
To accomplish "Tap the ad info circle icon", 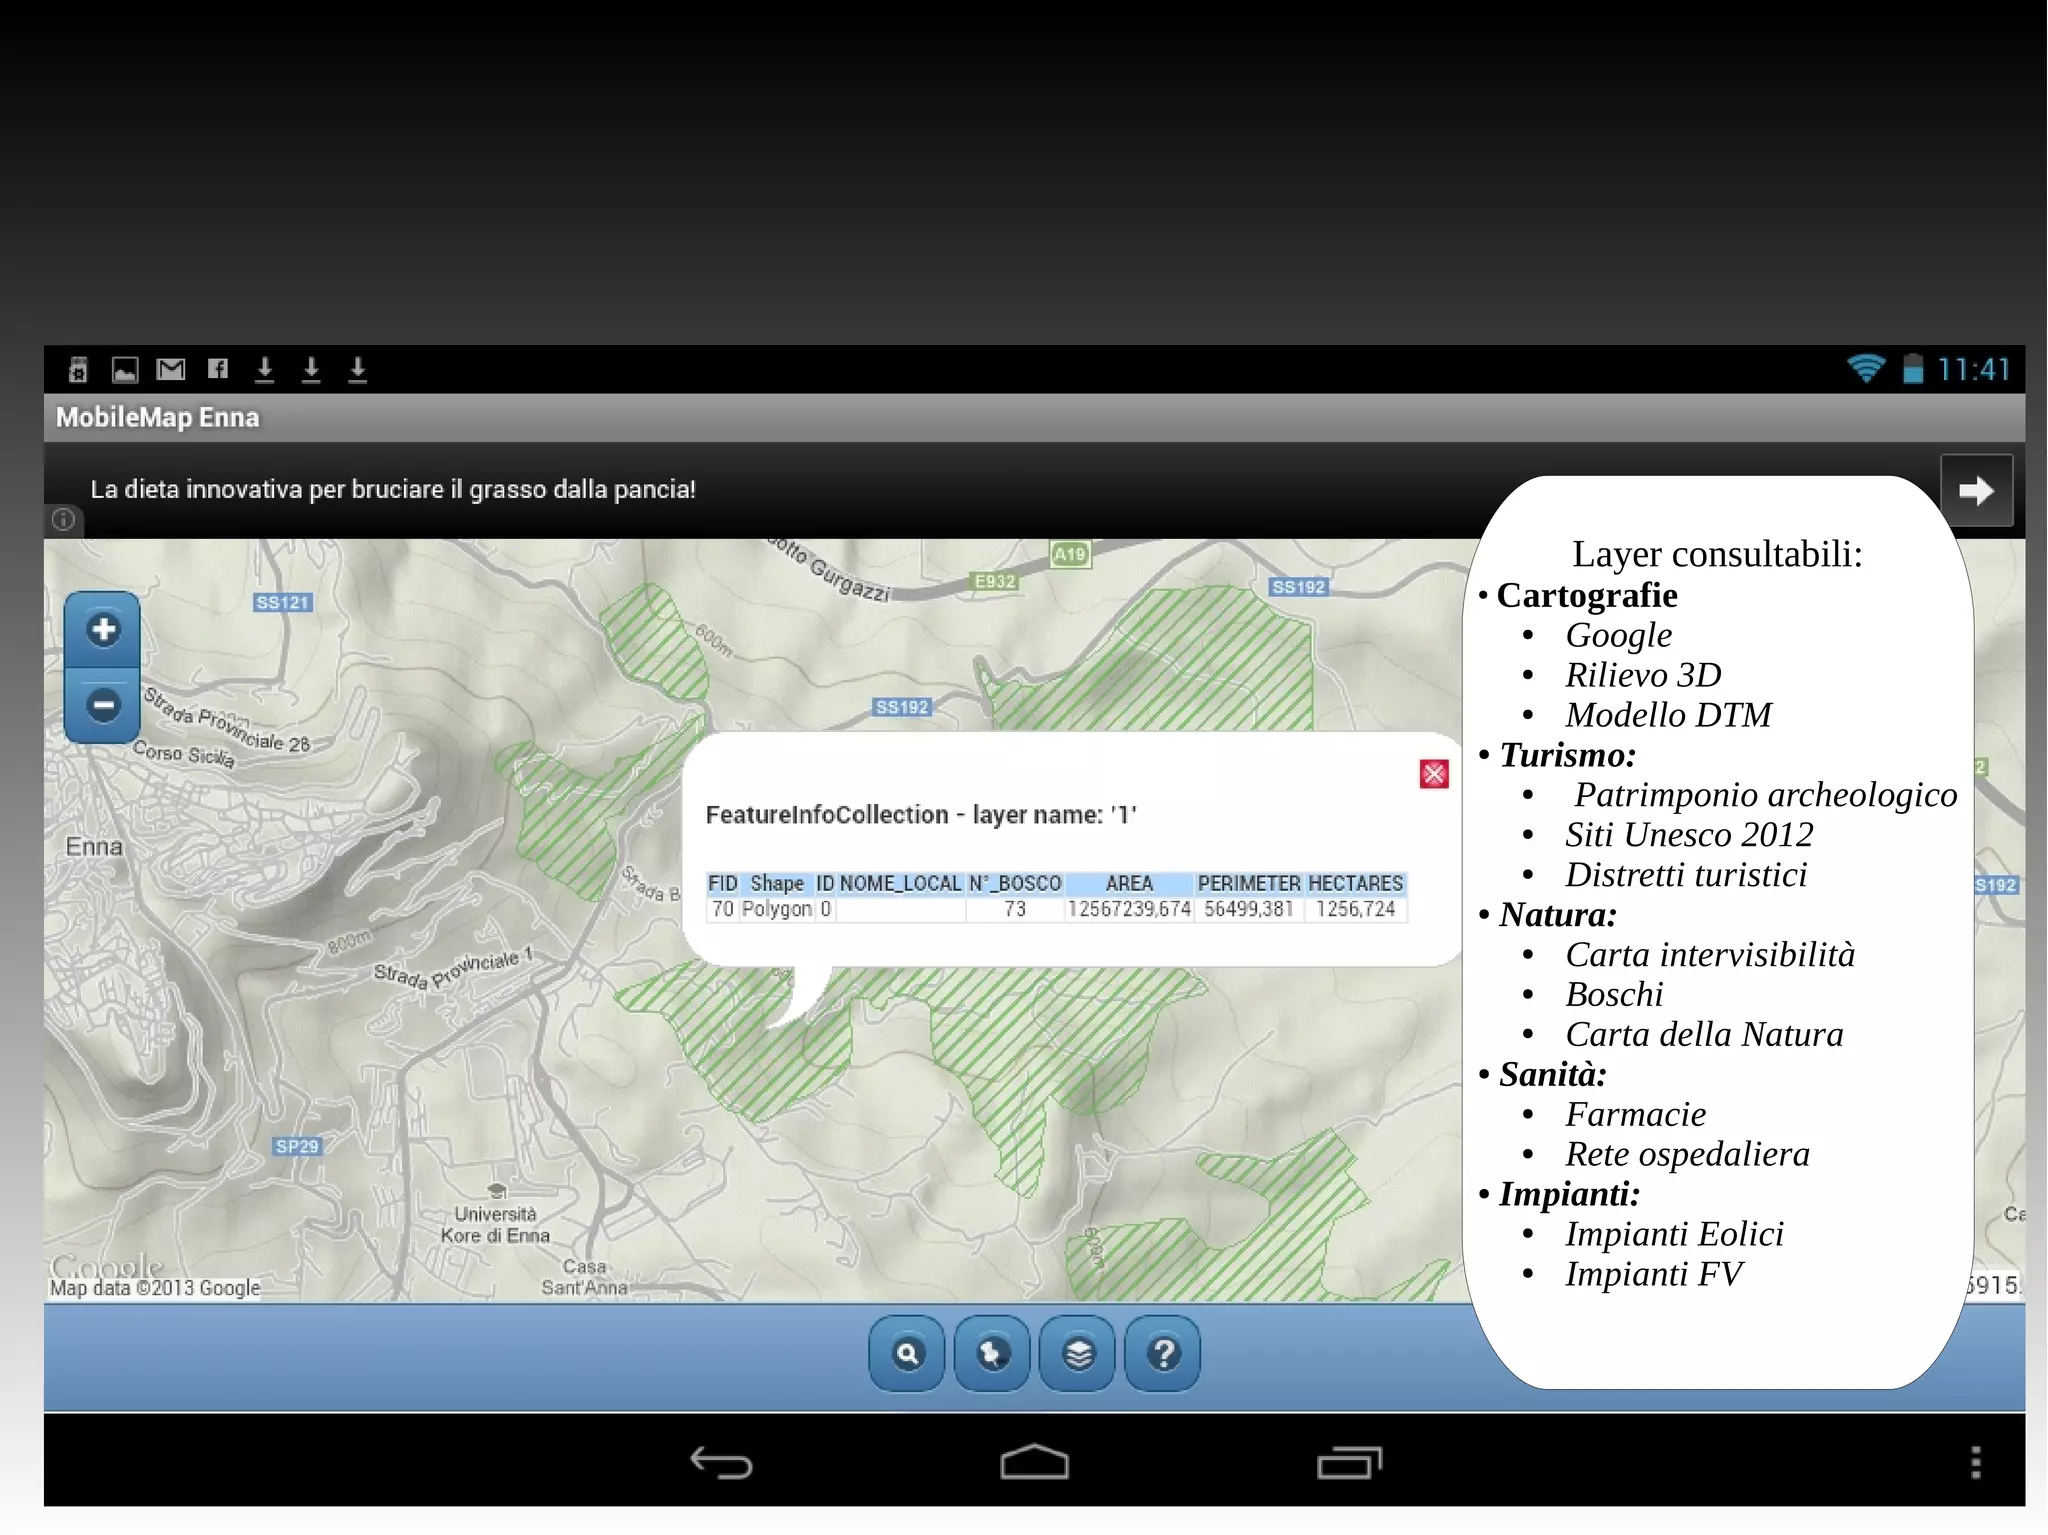I will tap(63, 520).
